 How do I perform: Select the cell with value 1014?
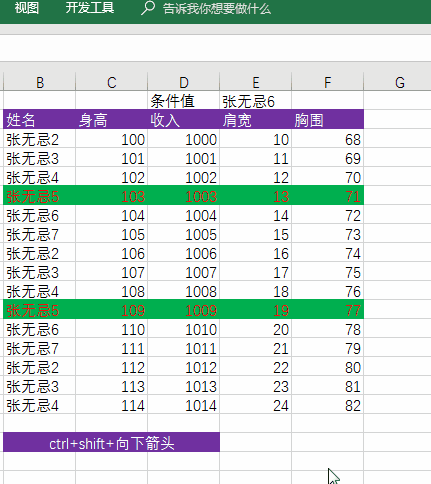point(184,405)
